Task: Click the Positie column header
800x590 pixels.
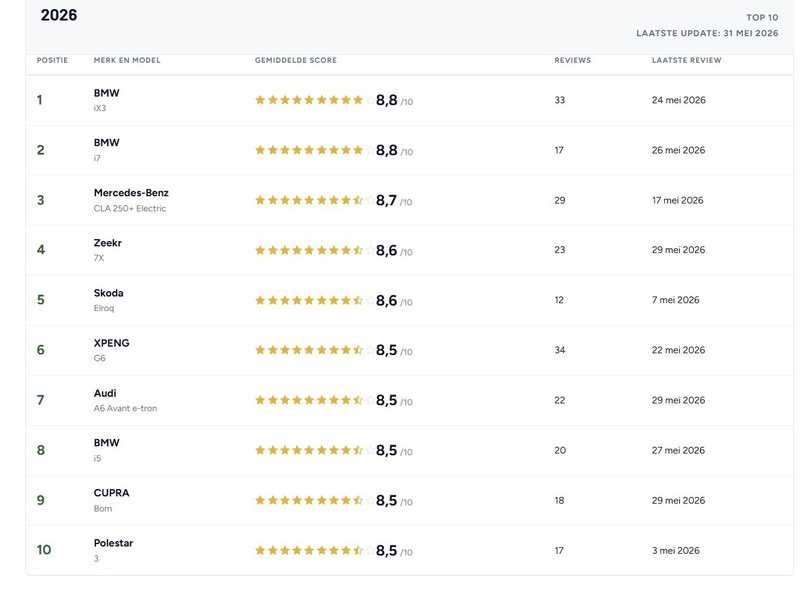Action: [x=52, y=60]
